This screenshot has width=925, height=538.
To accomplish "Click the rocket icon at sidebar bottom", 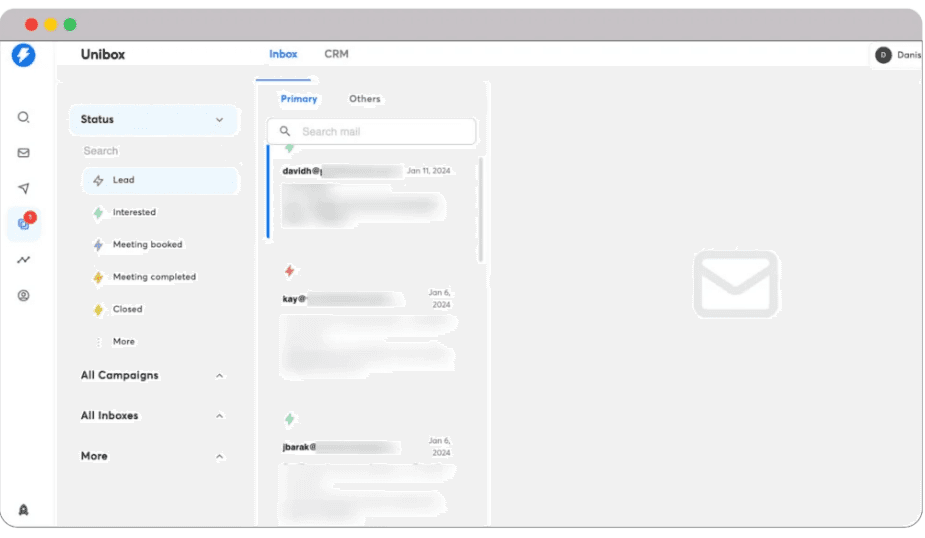I will [24, 510].
